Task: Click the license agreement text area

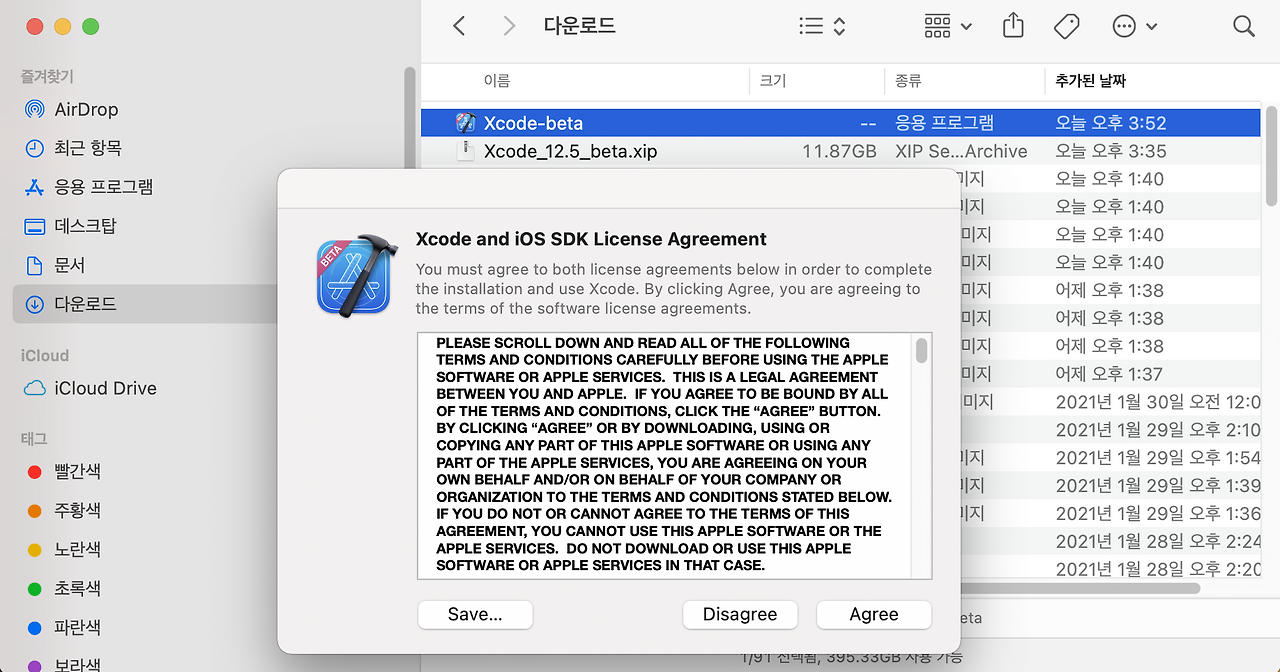Action: click(666, 455)
